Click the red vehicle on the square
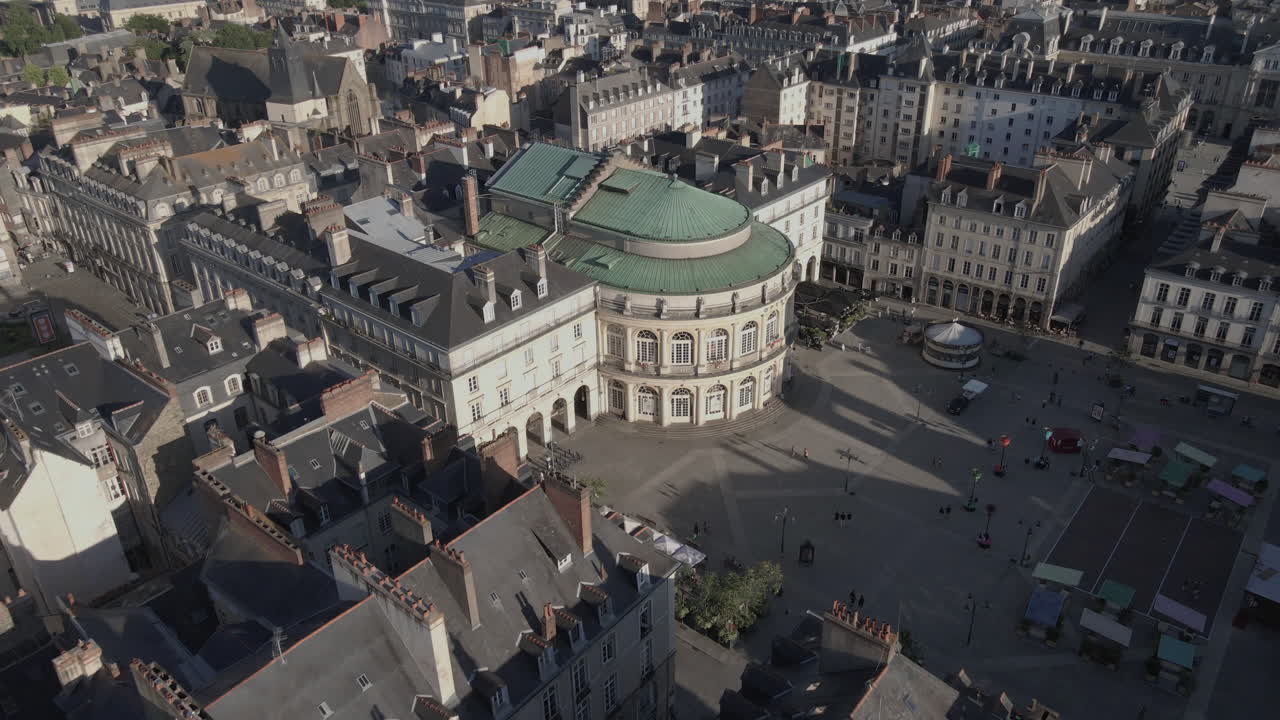The image size is (1280, 720). point(1065,440)
